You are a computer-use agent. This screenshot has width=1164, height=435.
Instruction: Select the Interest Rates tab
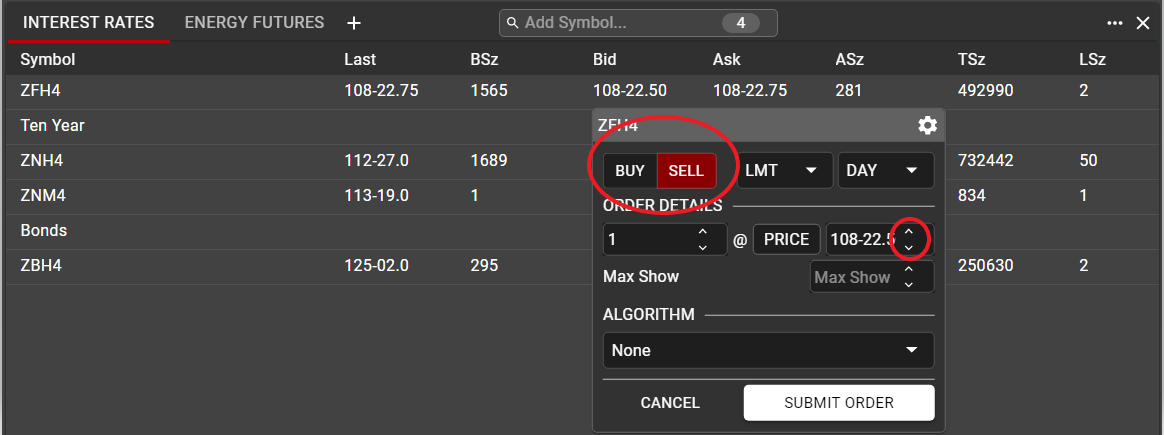point(88,22)
